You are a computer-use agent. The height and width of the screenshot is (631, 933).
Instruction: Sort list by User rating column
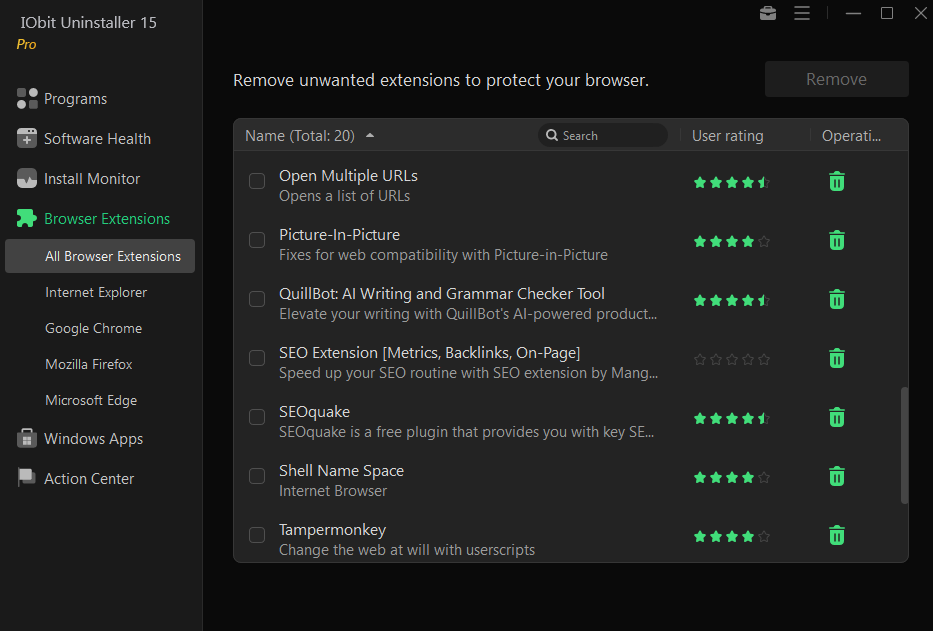point(727,136)
